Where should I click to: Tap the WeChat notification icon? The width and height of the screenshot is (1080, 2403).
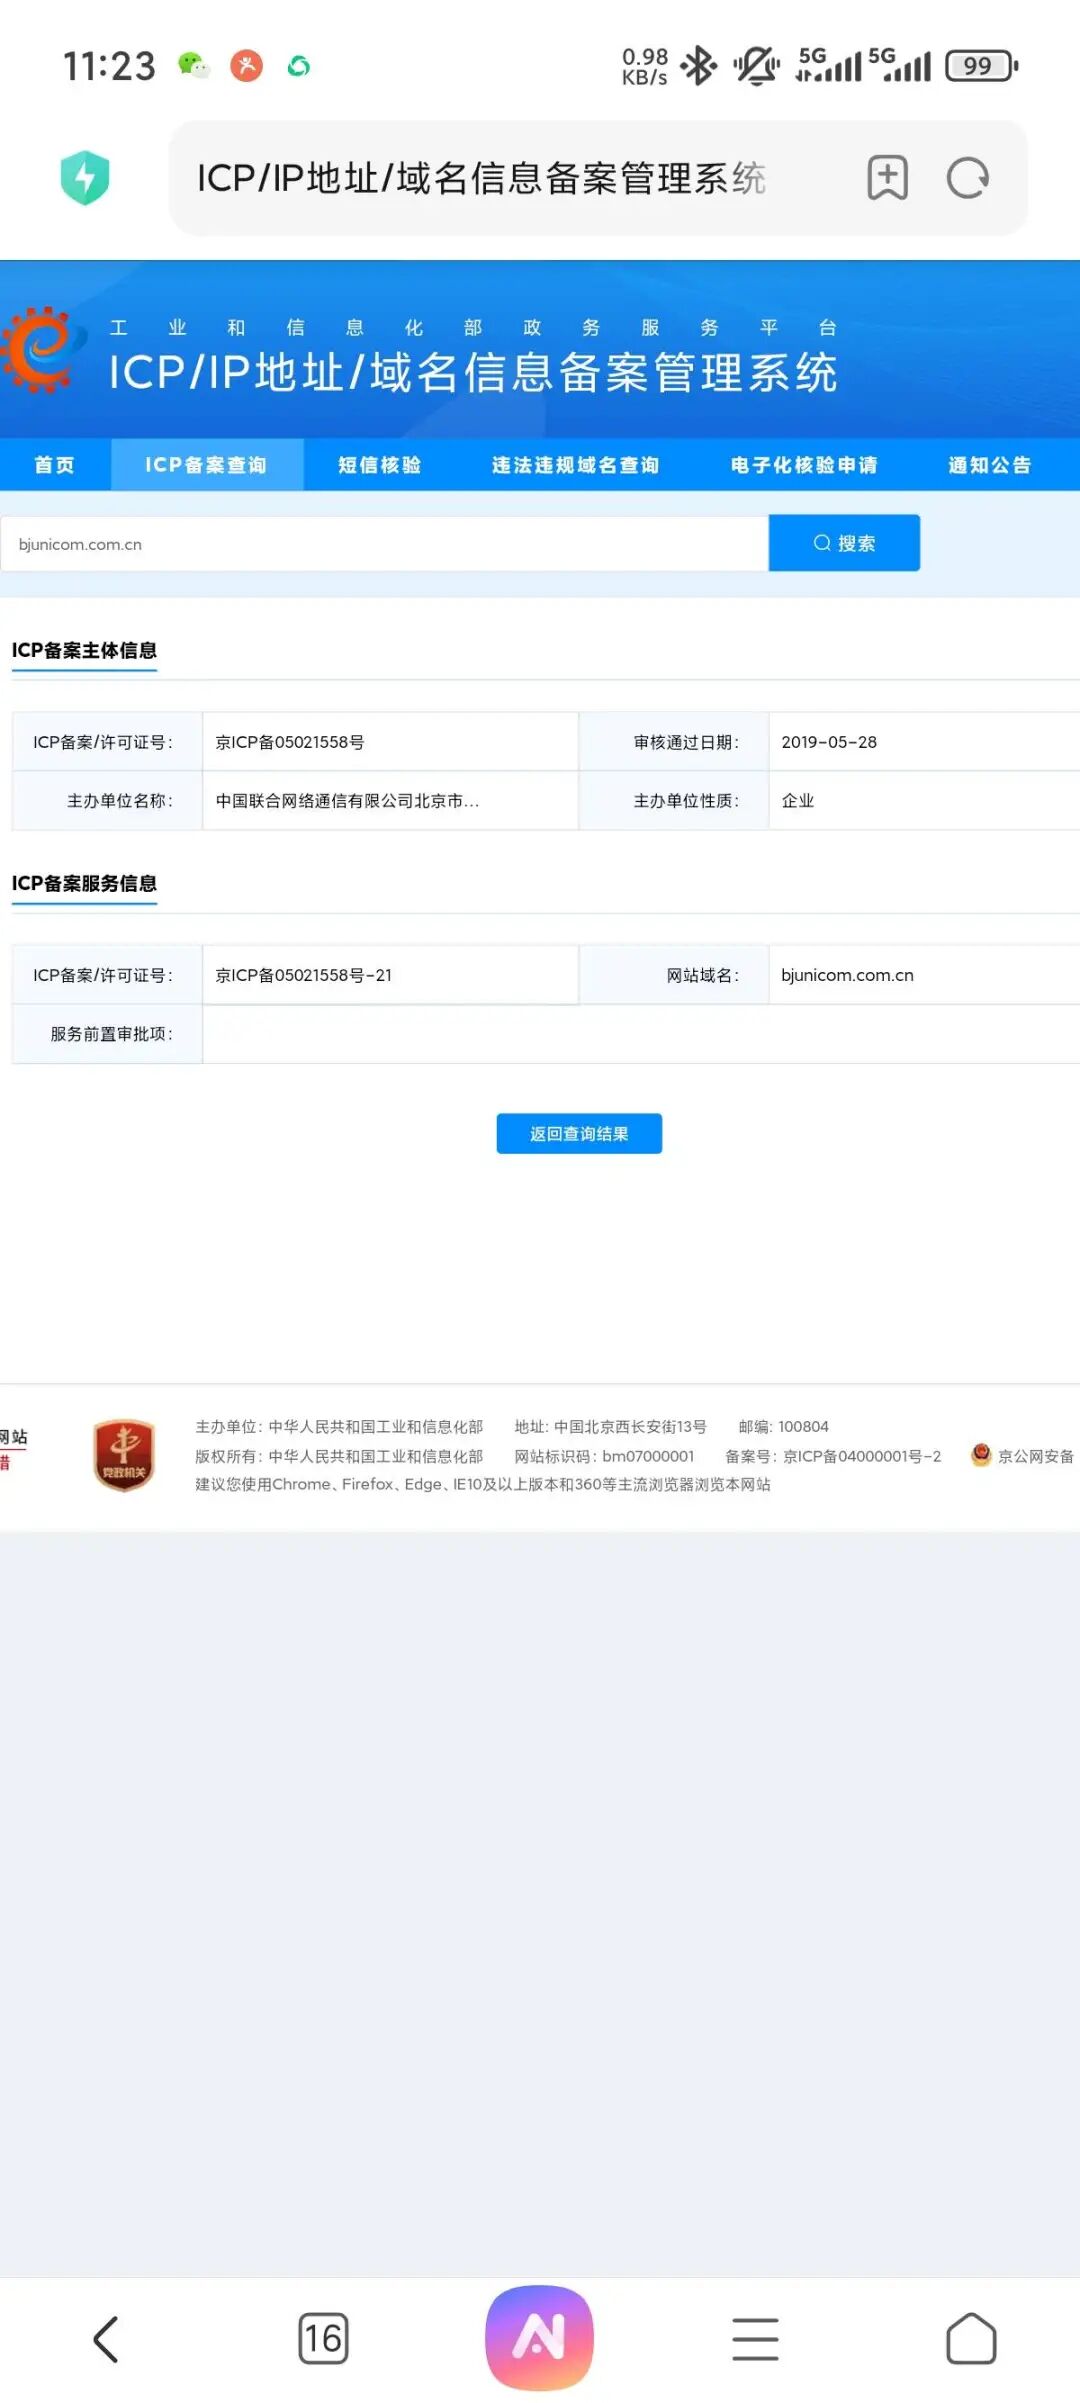click(x=194, y=66)
